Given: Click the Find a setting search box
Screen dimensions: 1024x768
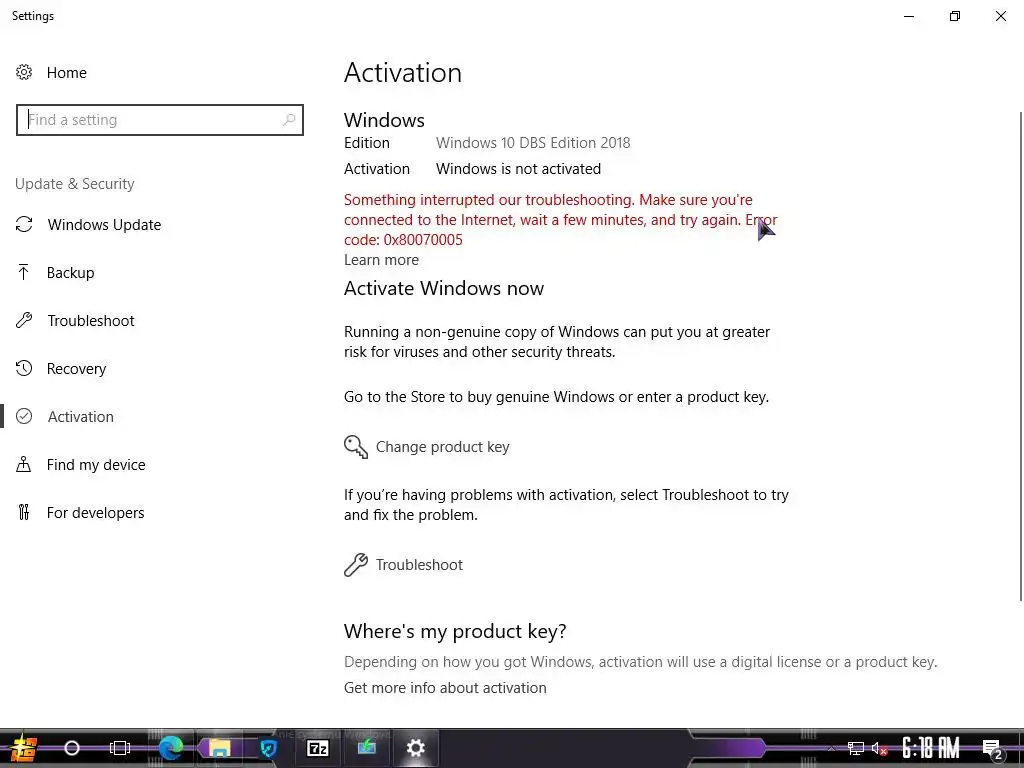Looking at the screenshot, I should pos(160,120).
